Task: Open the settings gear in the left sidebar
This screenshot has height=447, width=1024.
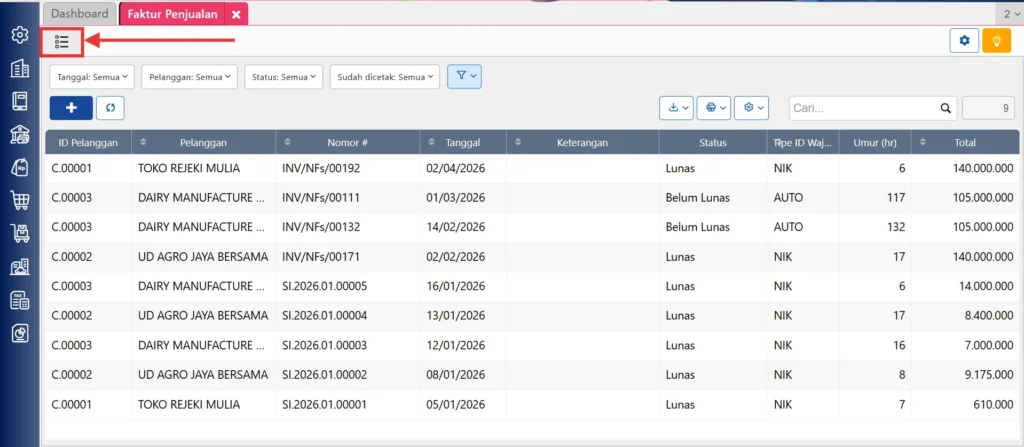Action: click(x=20, y=35)
